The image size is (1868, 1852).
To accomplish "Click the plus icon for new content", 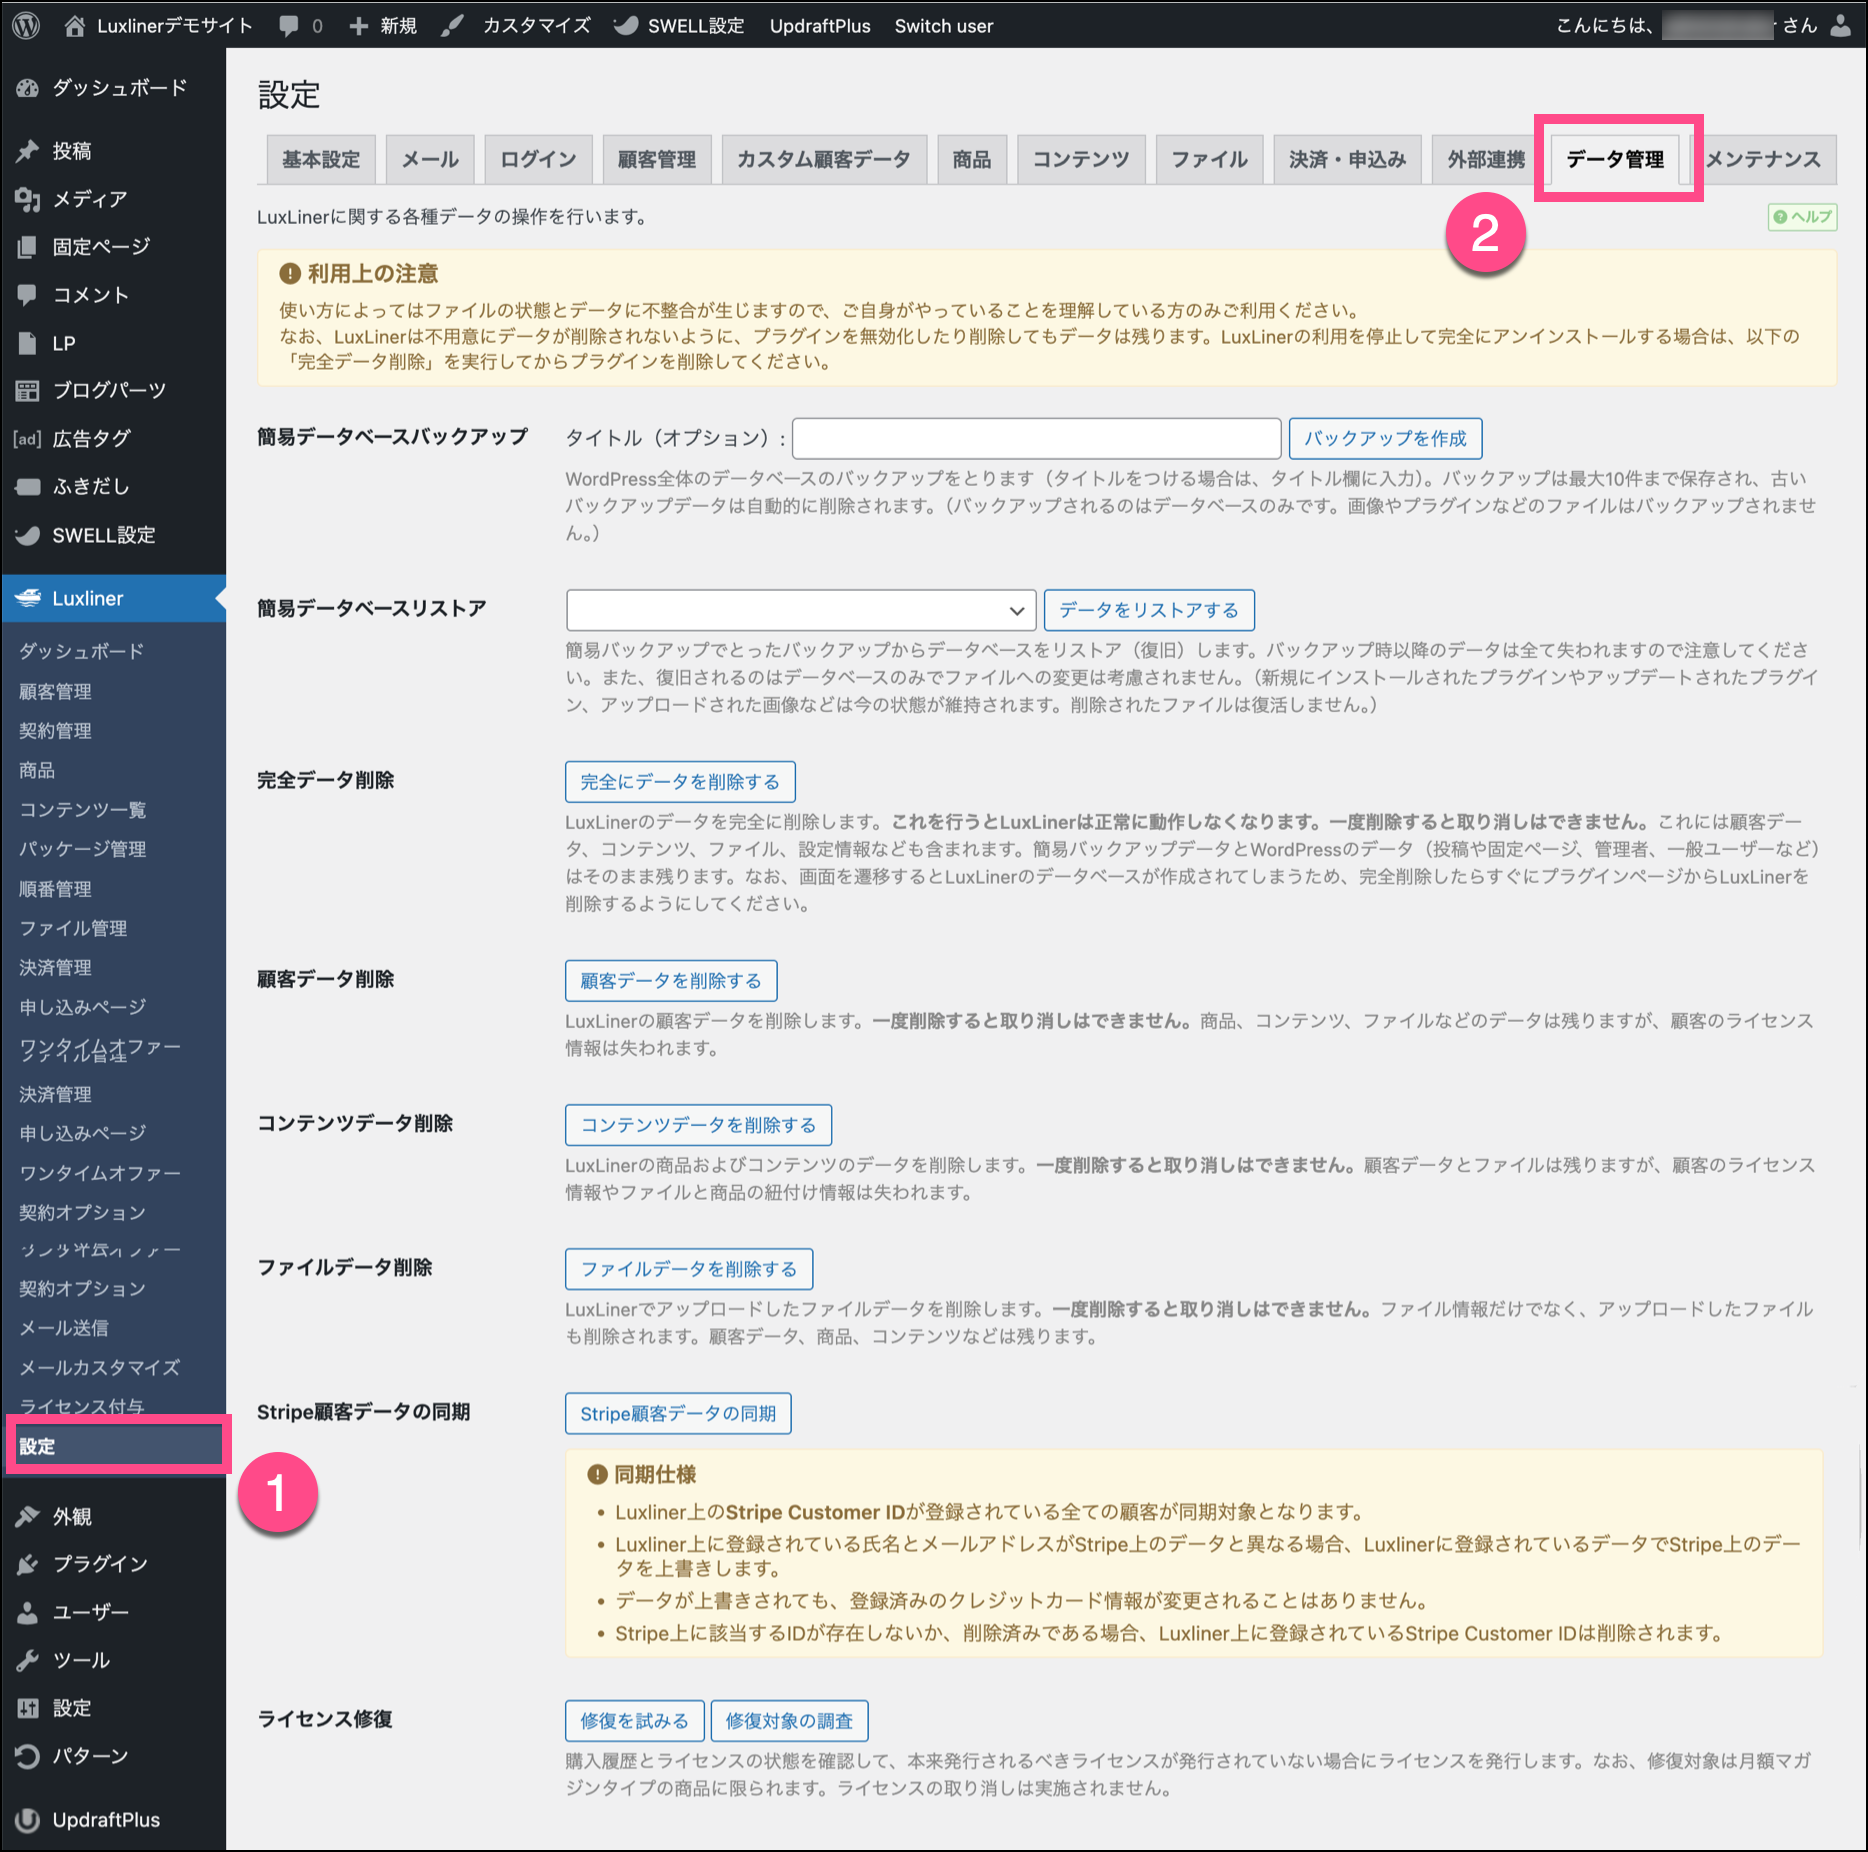I will tap(358, 26).
